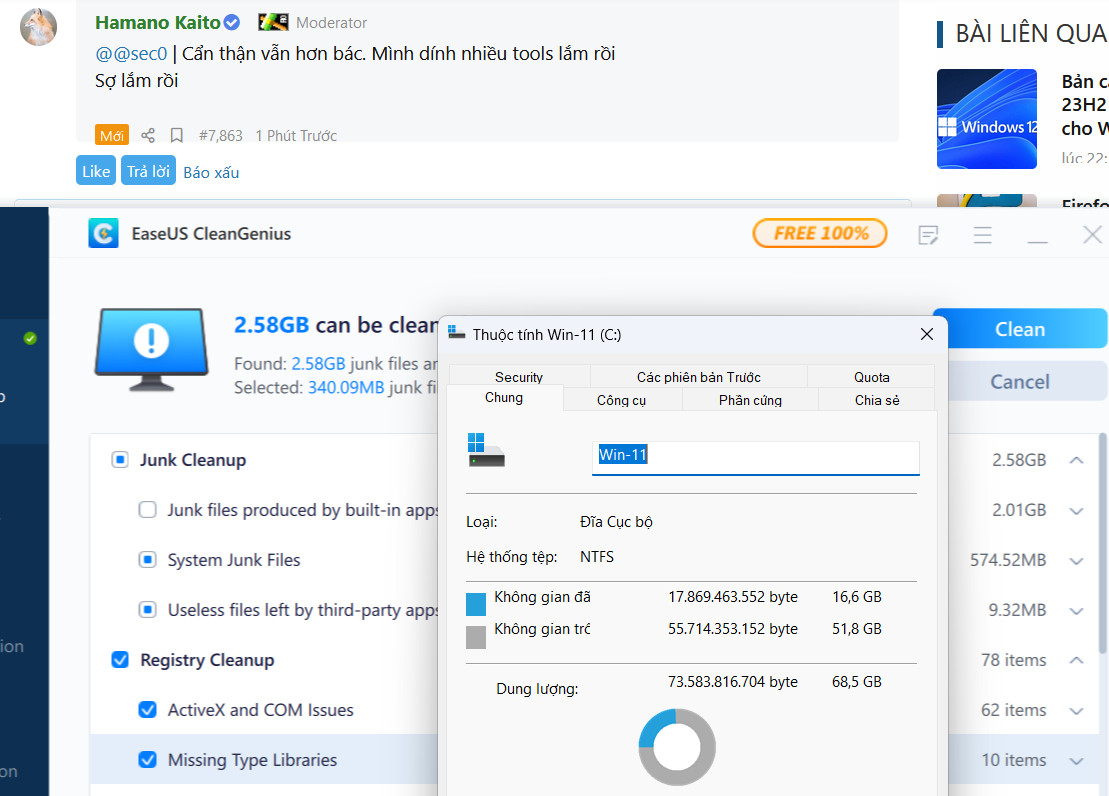Open the Các phiên bản Trước tab
Screen dimensions: 1109x796
point(699,376)
